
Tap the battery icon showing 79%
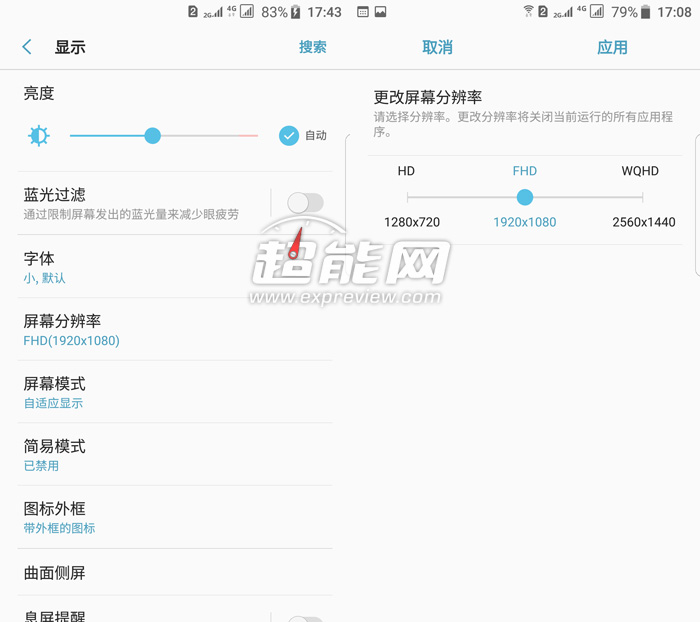[646, 12]
